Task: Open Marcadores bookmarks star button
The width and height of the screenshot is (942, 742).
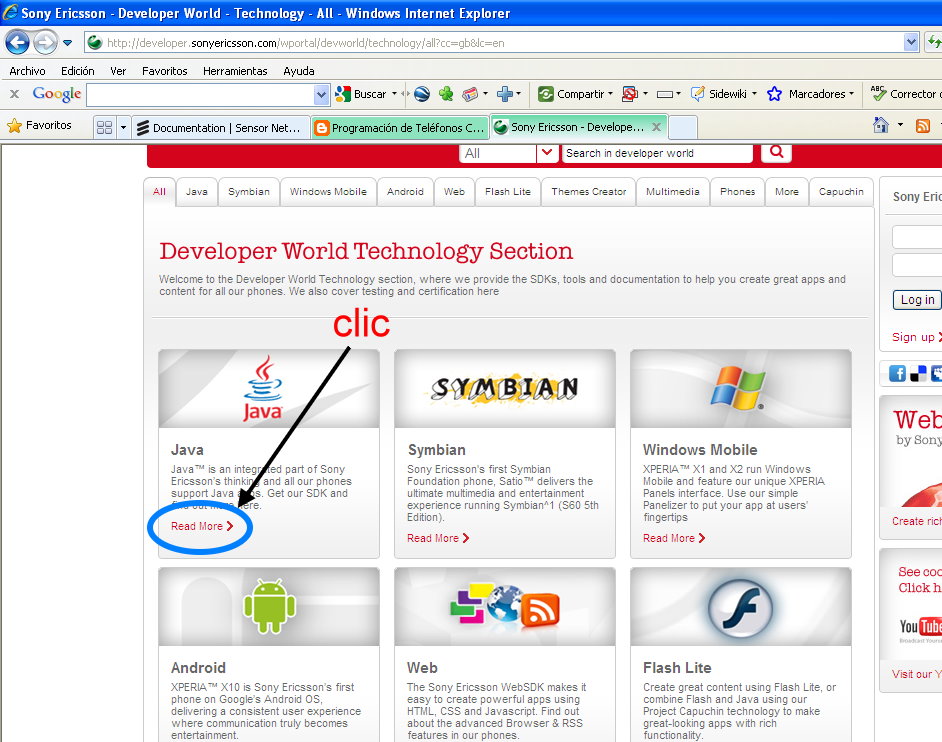Action: pos(810,94)
